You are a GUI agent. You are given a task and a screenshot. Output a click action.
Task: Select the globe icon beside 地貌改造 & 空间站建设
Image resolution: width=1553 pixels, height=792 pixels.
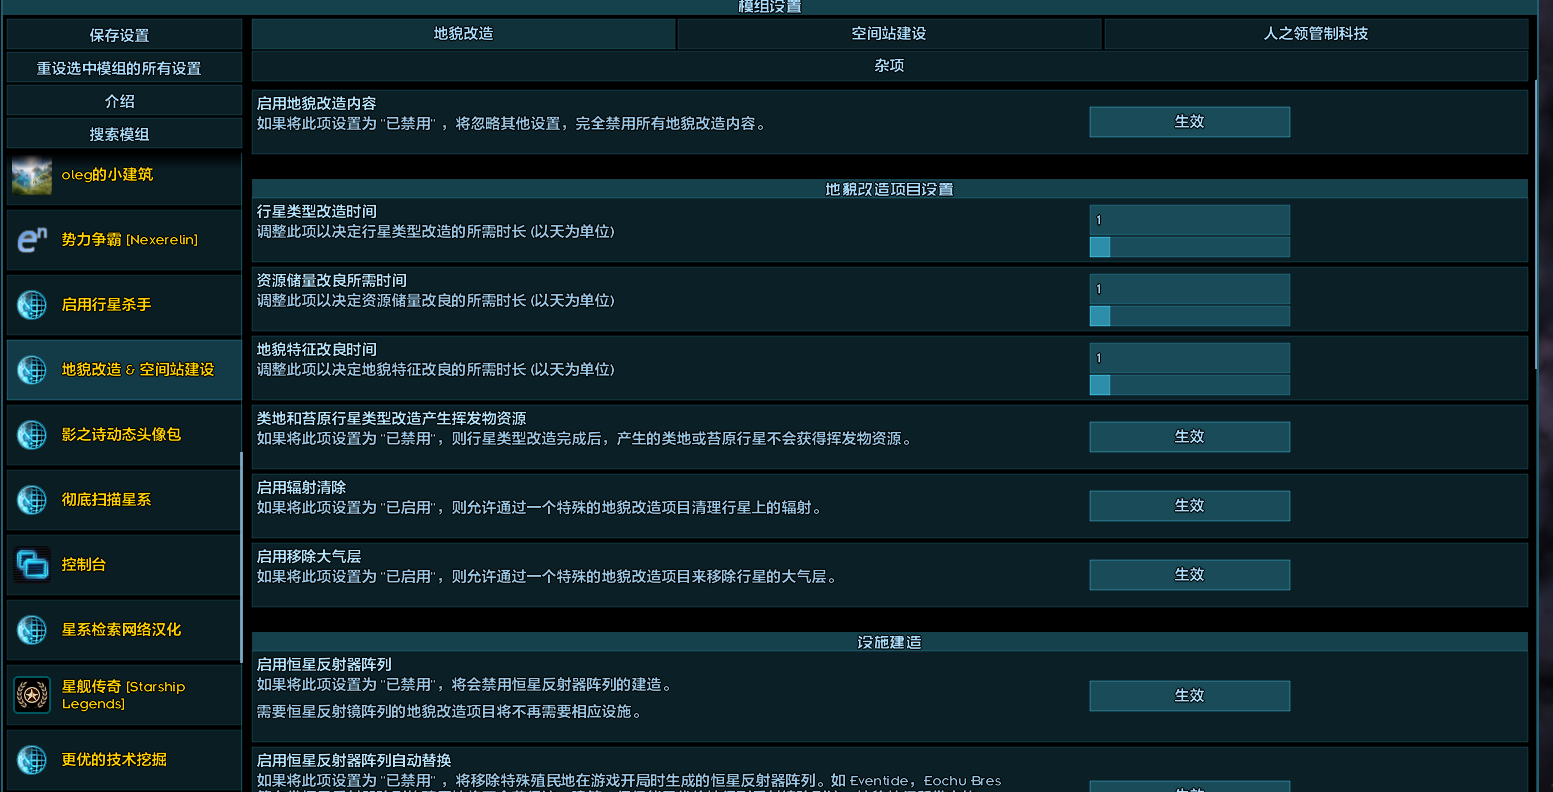coord(32,370)
